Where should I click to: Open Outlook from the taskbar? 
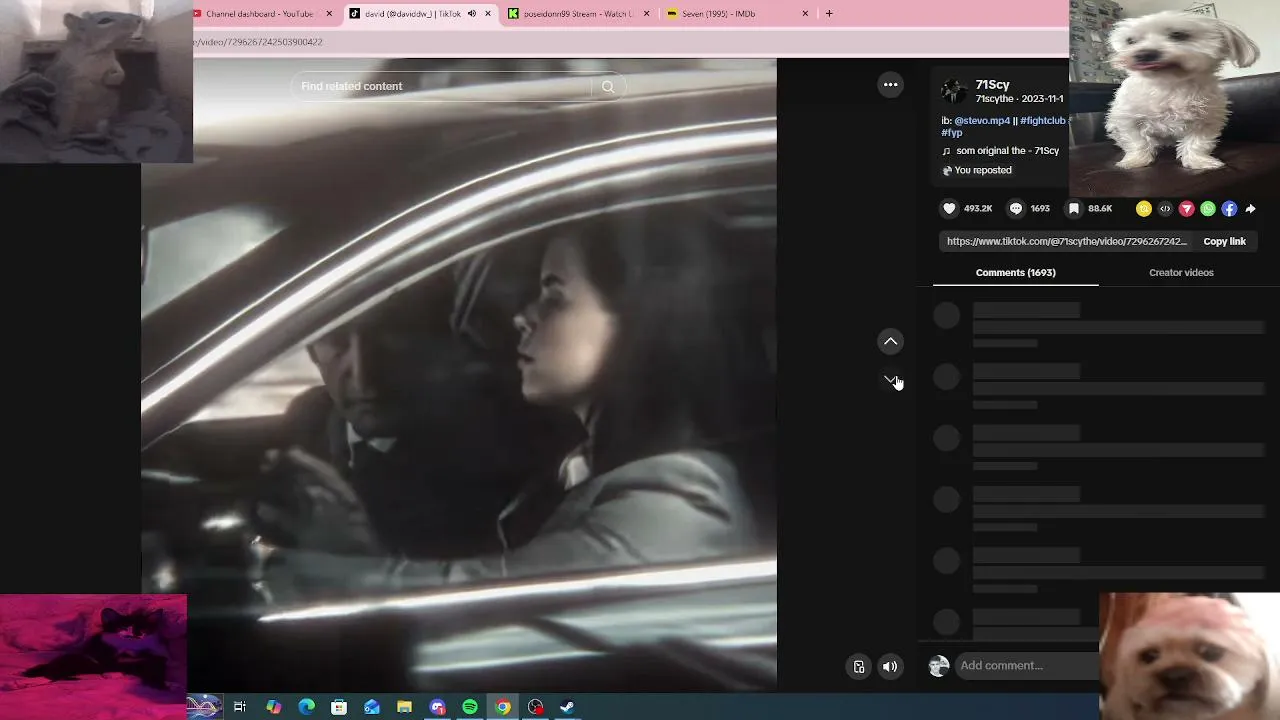pyautogui.click(x=372, y=707)
